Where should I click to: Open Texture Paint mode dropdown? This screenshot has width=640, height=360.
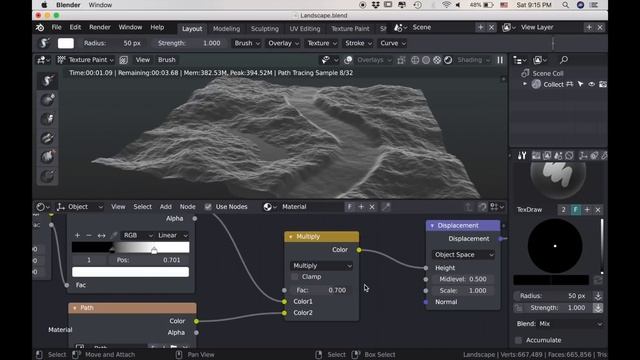(86, 60)
